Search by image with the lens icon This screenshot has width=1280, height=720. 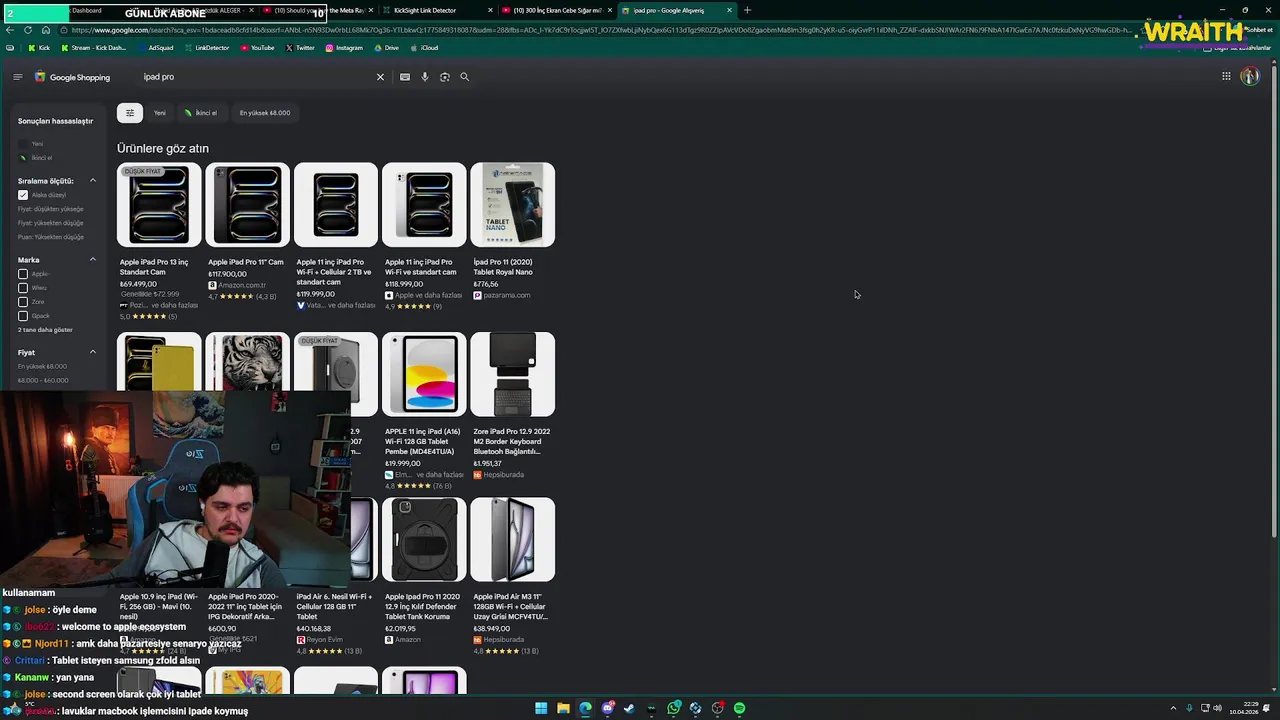pos(445,77)
